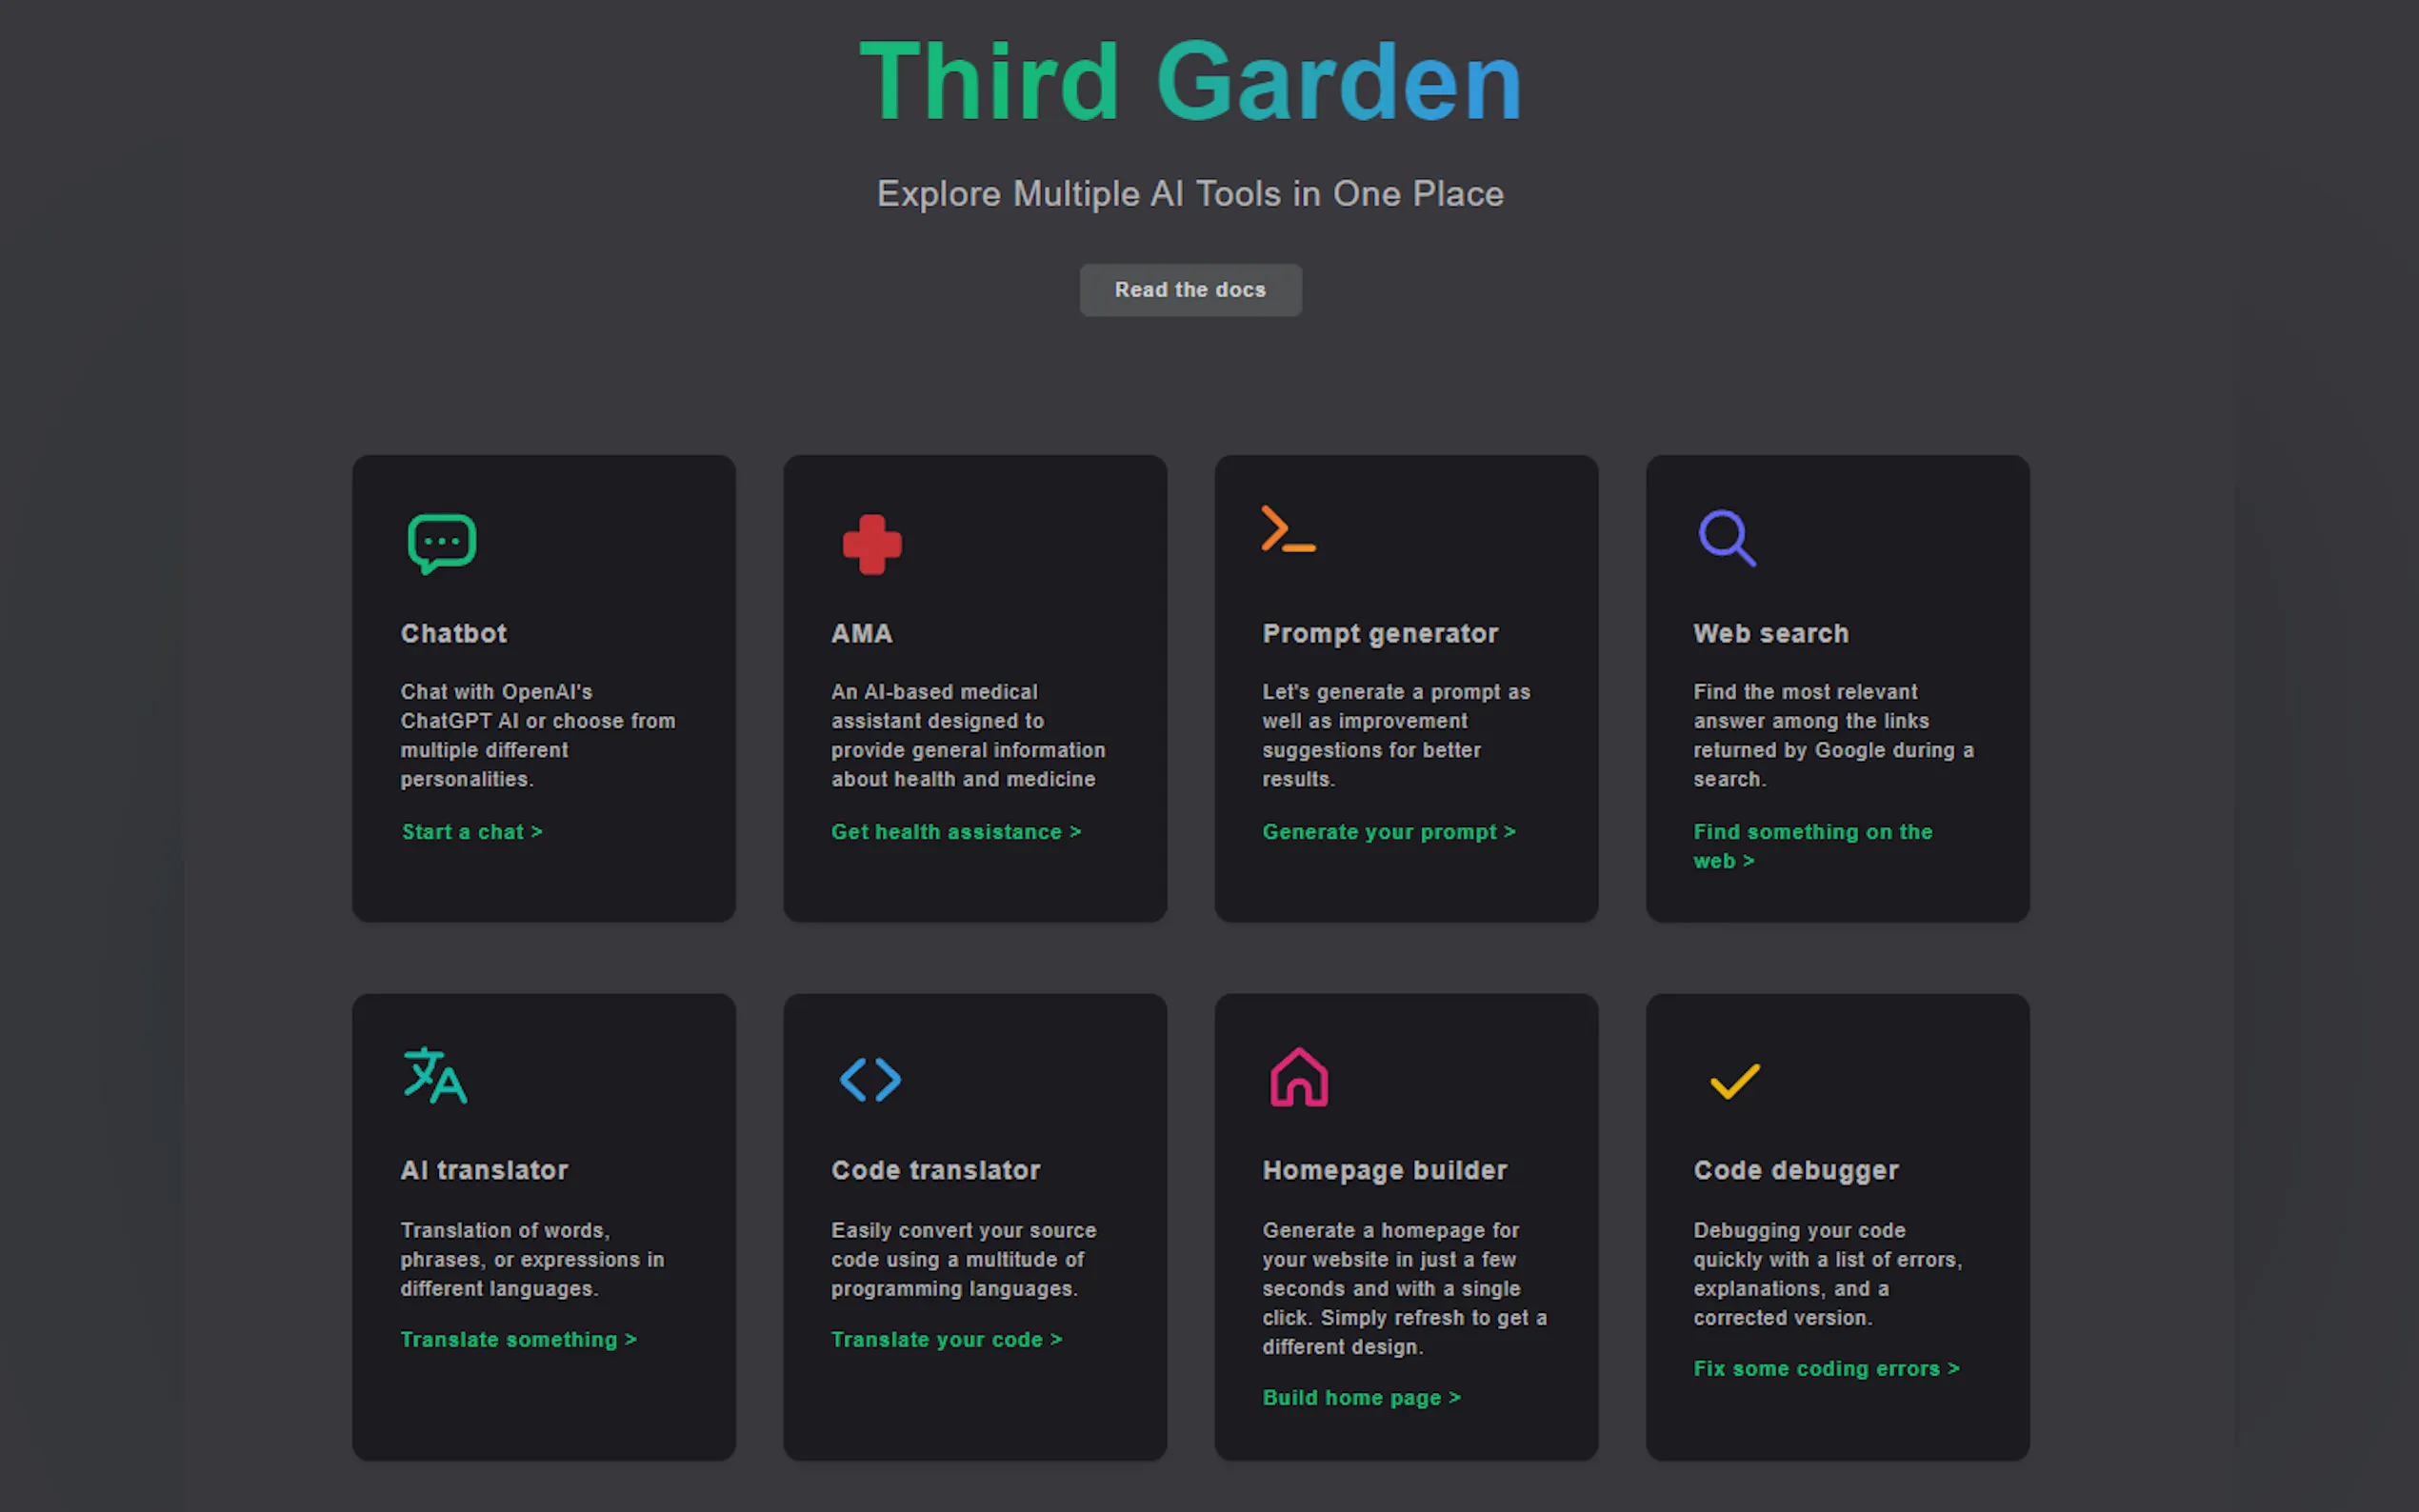Click the Third Garden gradient title

coord(1190,82)
